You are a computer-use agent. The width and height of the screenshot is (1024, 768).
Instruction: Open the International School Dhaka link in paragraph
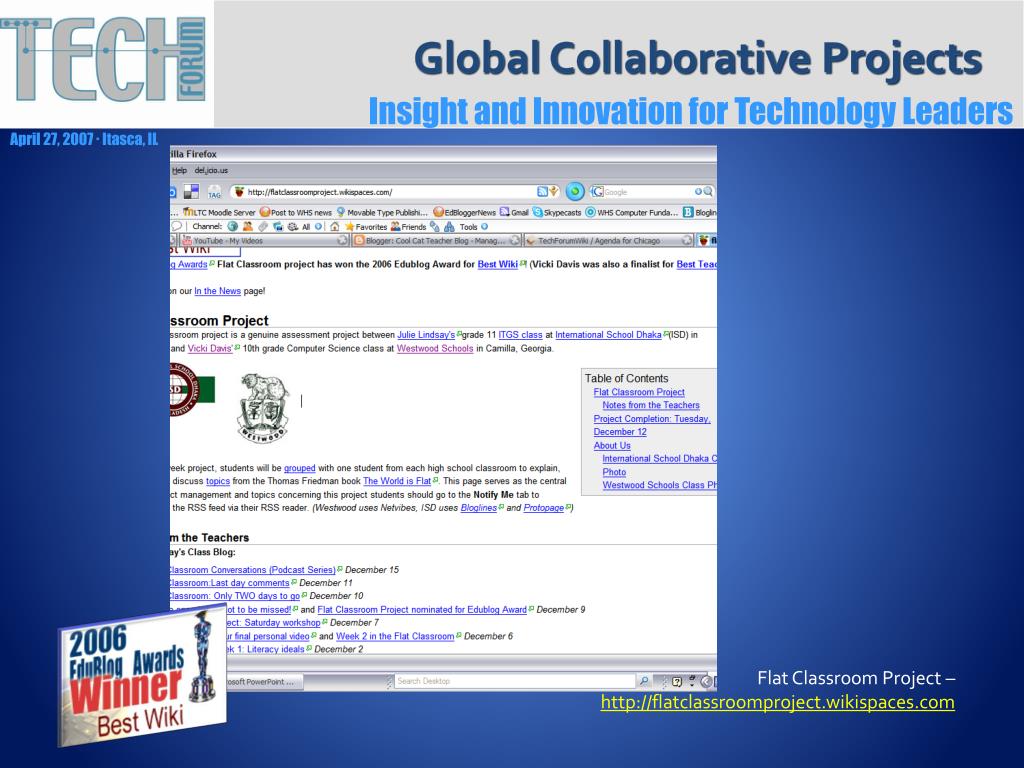pos(608,334)
